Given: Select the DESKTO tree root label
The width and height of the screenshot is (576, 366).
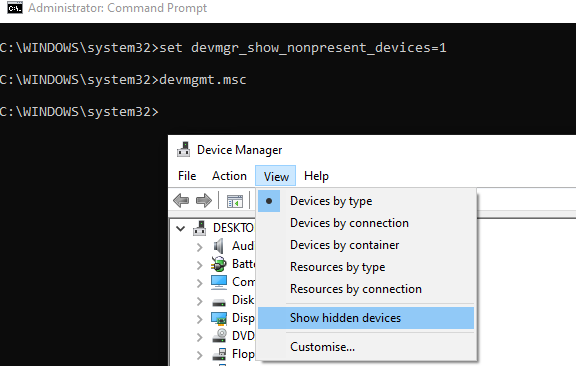Looking at the screenshot, I should tap(233, 228).
